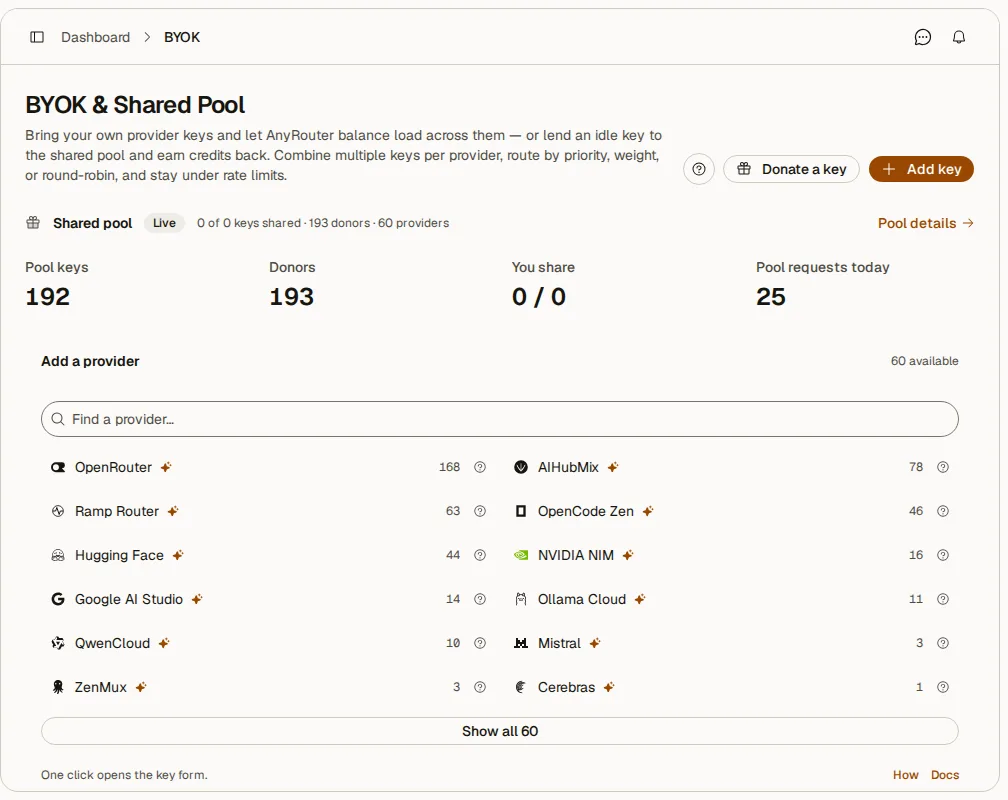Screen dimensions: 1008x800
Task: Select the AIHubMix provider name
Action: point(568,468)
